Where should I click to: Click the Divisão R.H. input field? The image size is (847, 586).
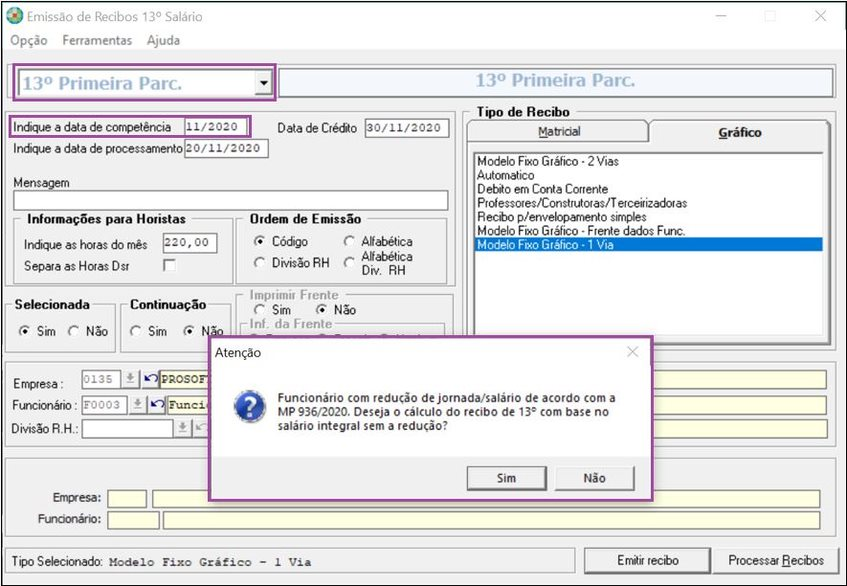point(127,429)
